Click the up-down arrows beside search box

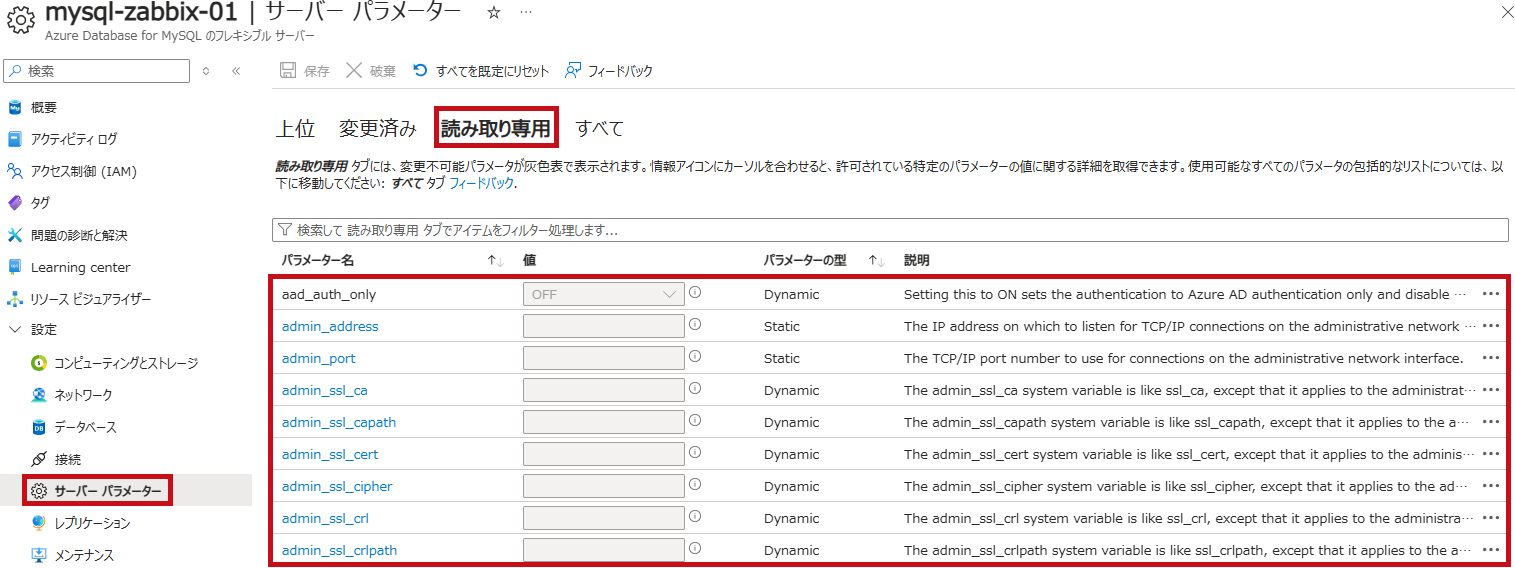point(206,71)
